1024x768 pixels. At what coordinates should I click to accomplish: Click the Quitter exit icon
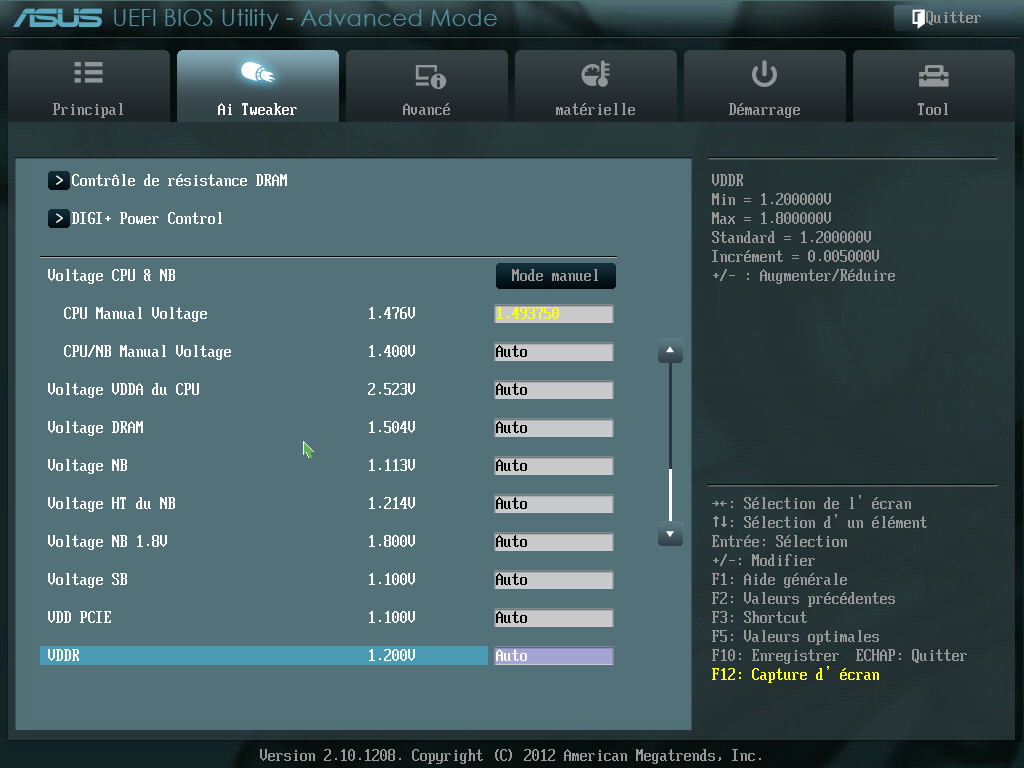pyautogui.click(x=918, y=18)
